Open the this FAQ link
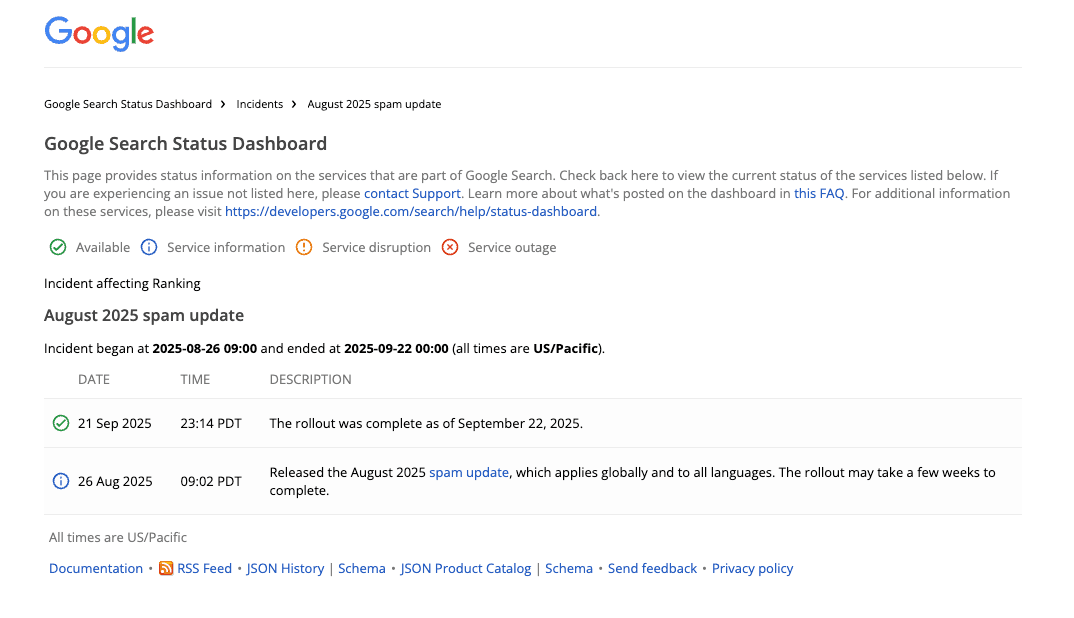This screenshot has width=1074, height=618. click(x=819, y=193)
